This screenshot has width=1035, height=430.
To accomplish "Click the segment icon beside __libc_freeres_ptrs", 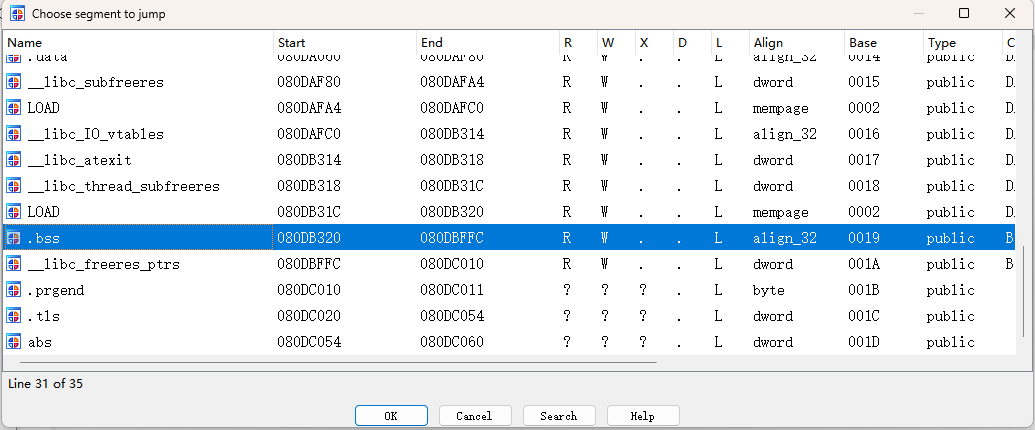I will pyautogui.click(x=14, y=264).
